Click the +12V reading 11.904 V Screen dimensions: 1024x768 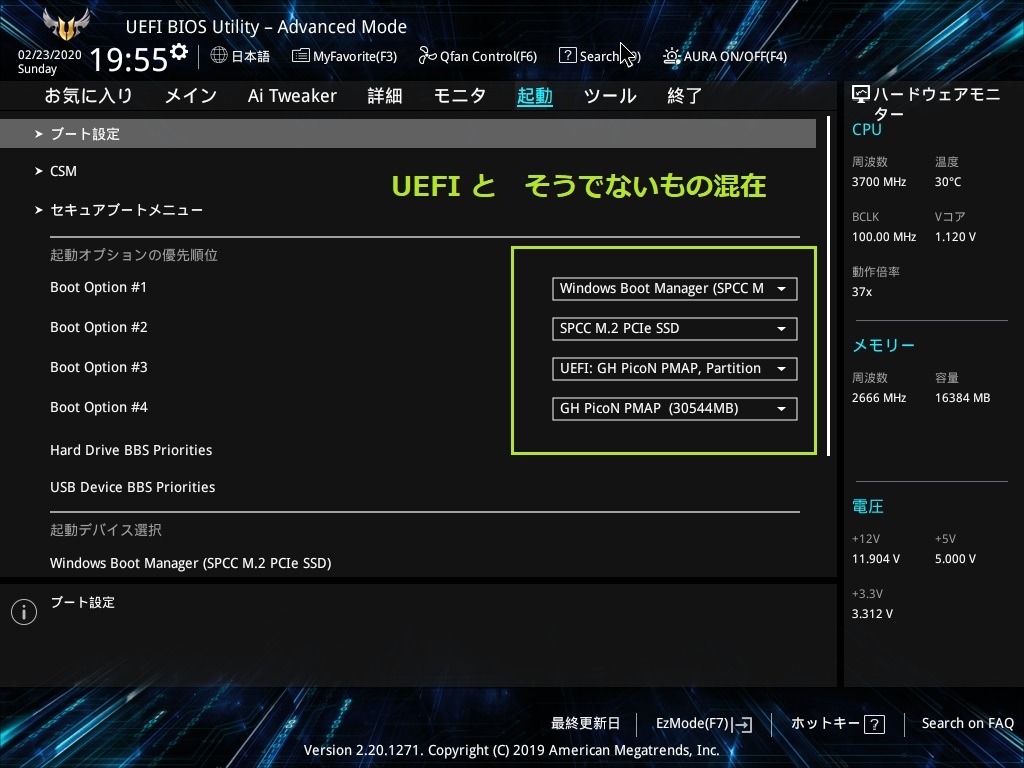click(876, 559)
